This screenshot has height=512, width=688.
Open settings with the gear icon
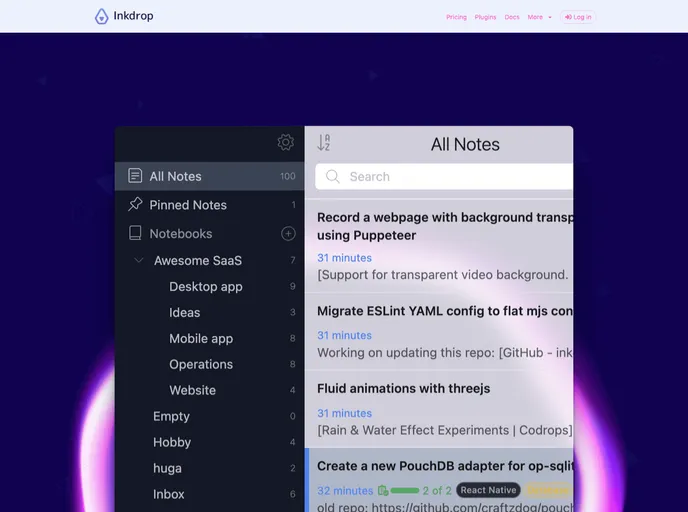pyautogui.click(x=286, y=142)
